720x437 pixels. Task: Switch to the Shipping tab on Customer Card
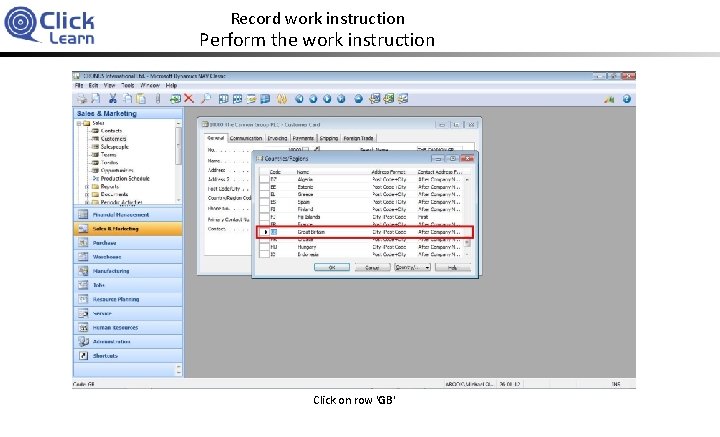pyautogui.click(x=329, y=138)
